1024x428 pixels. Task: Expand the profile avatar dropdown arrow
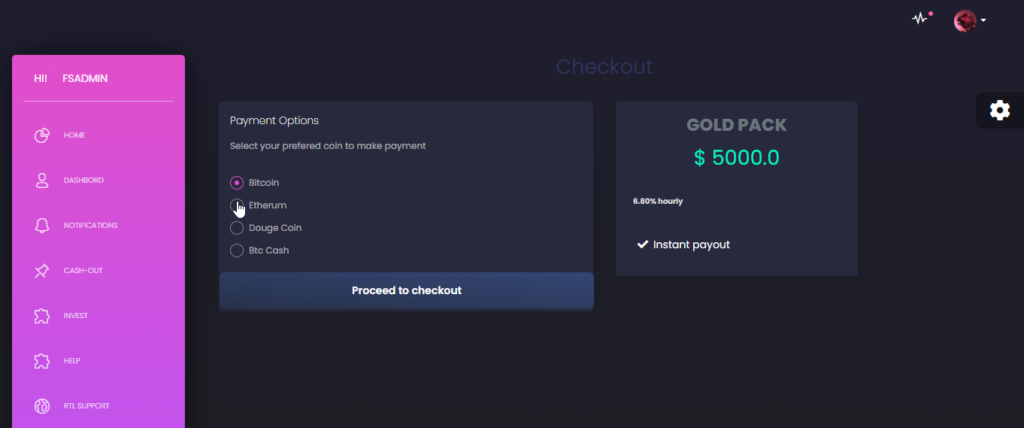point(983,21)
